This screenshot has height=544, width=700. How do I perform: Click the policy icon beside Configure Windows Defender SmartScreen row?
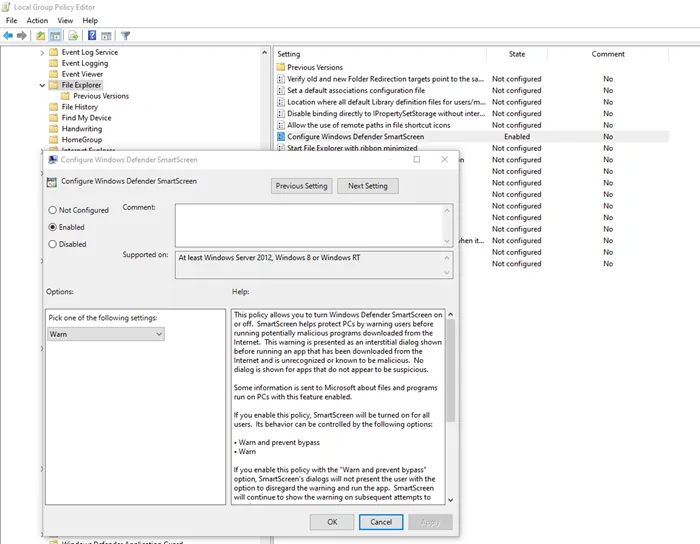pyautogui.click(x=281, y=137)
